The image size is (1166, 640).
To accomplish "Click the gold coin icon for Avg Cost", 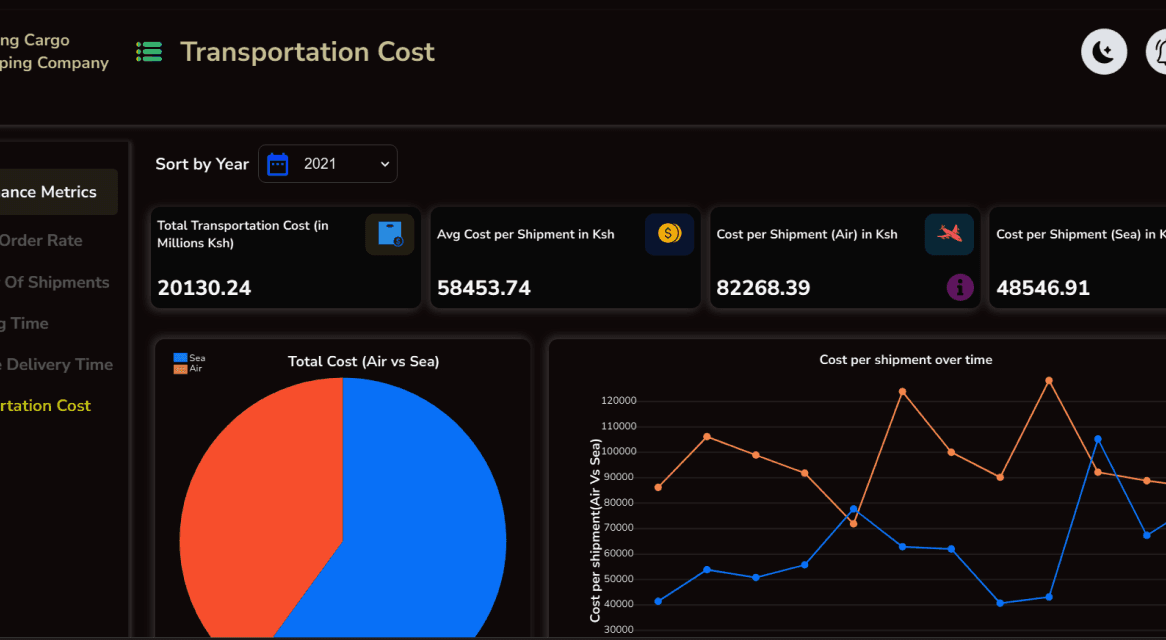I will [669, 234].
